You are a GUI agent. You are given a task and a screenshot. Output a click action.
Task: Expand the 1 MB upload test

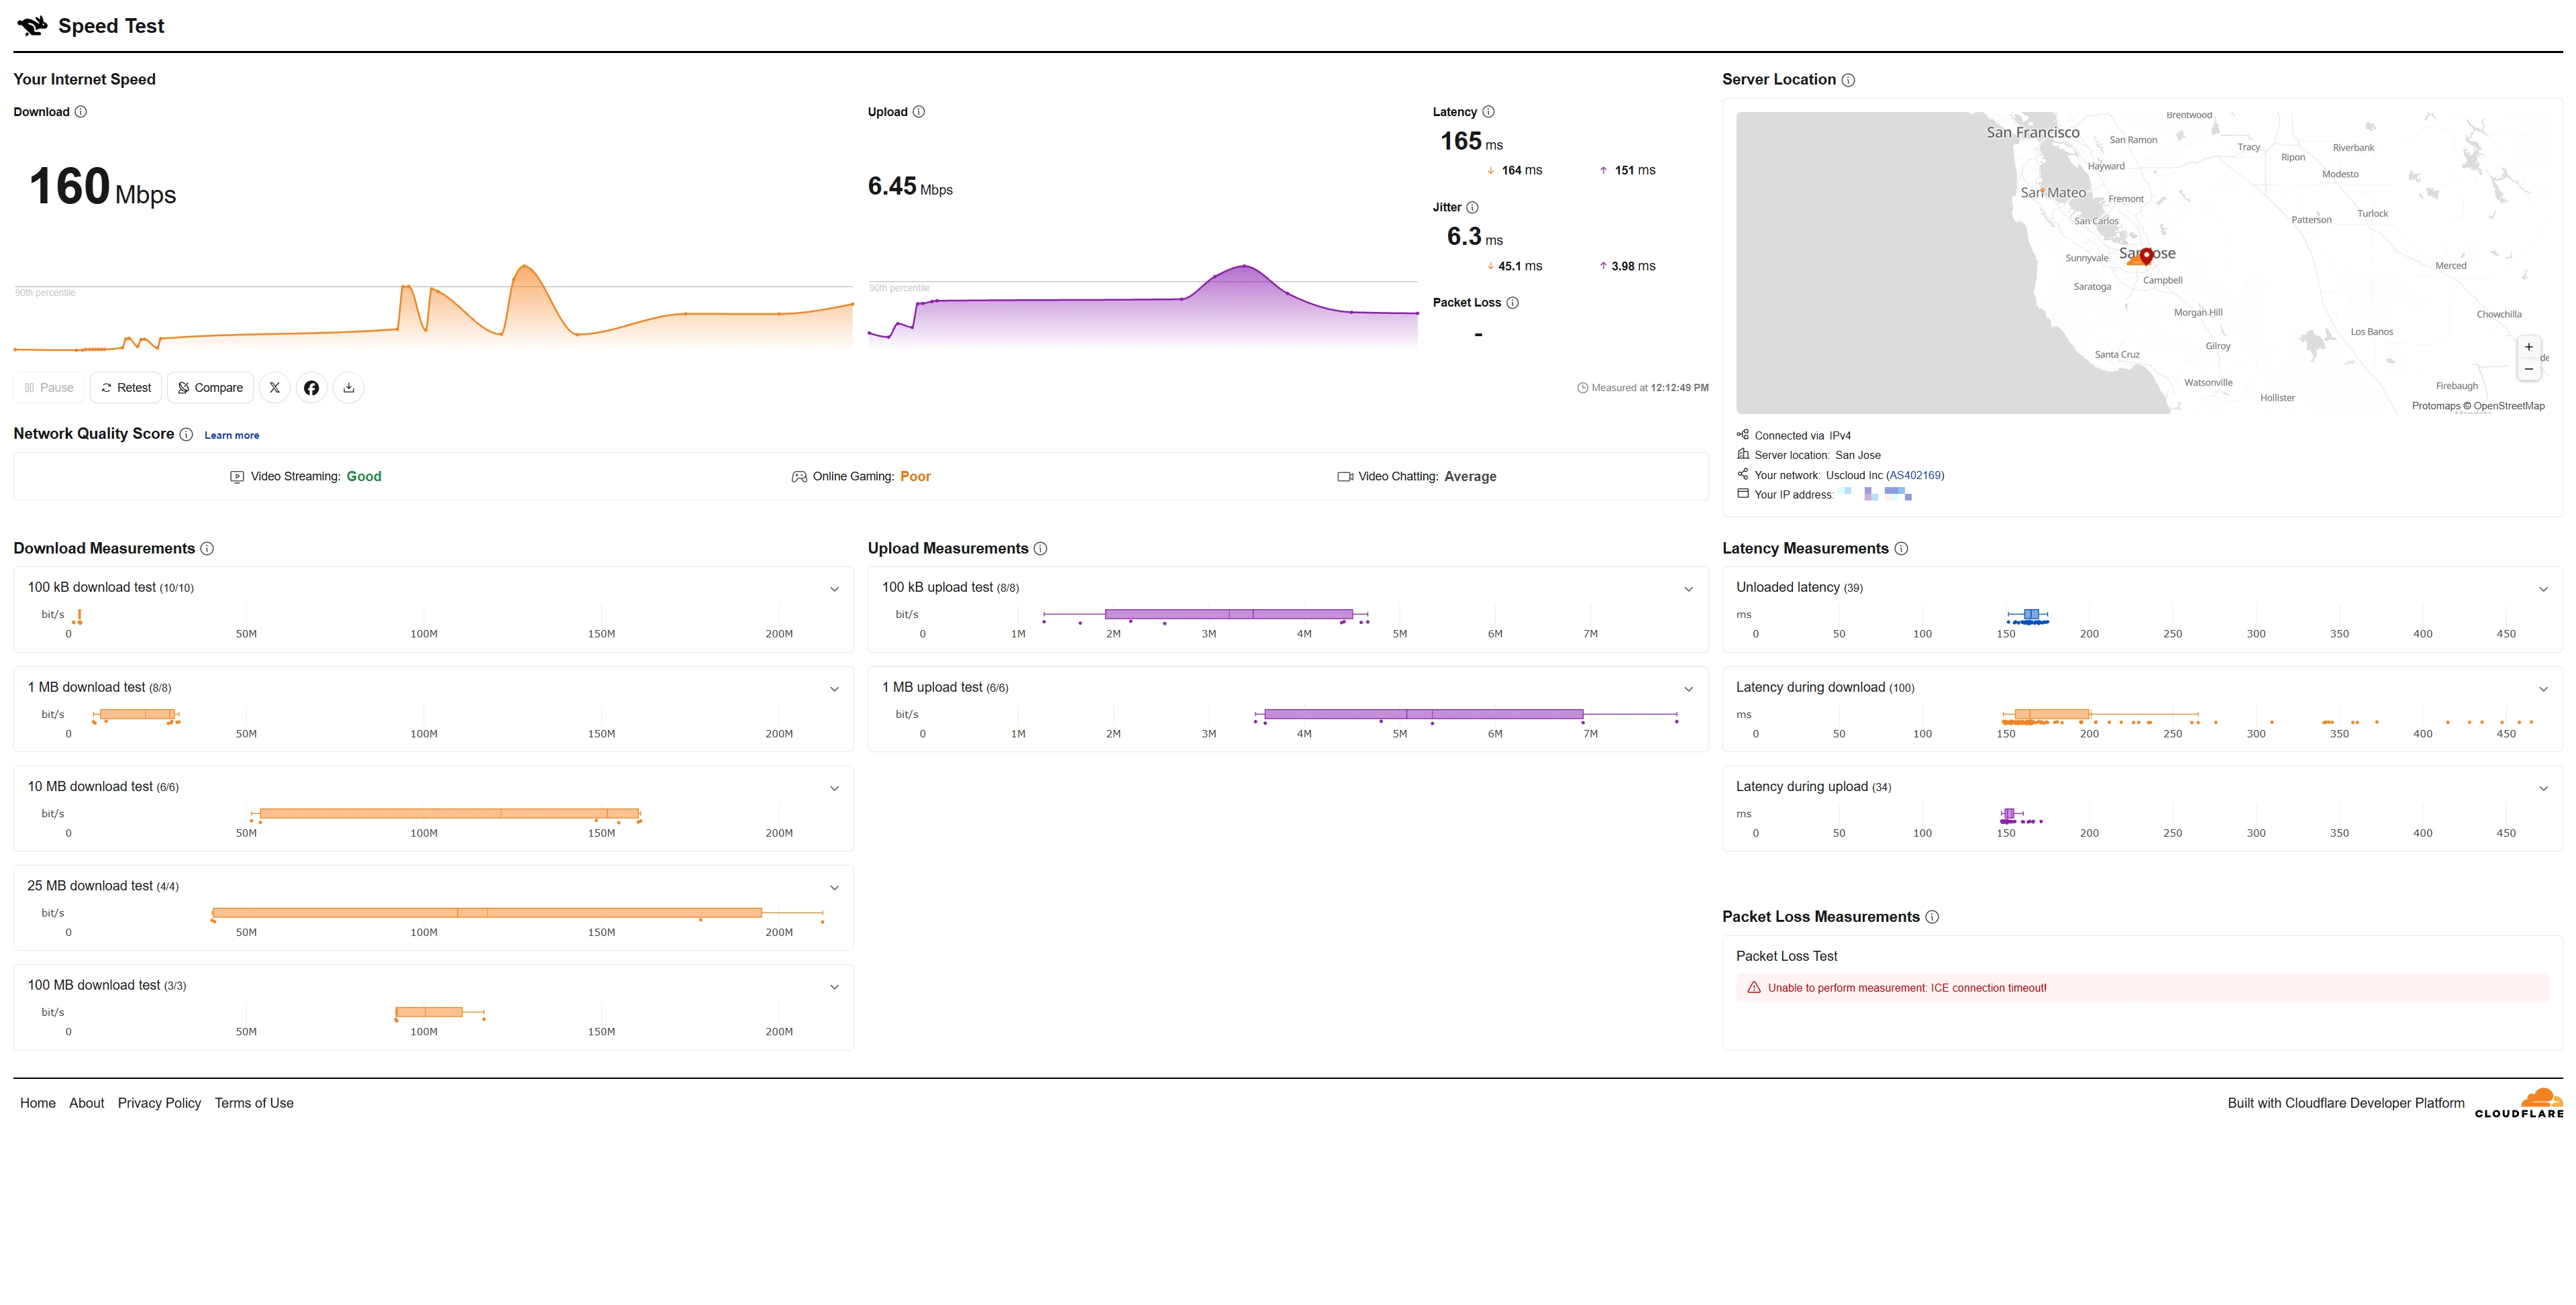point(1689,689)
